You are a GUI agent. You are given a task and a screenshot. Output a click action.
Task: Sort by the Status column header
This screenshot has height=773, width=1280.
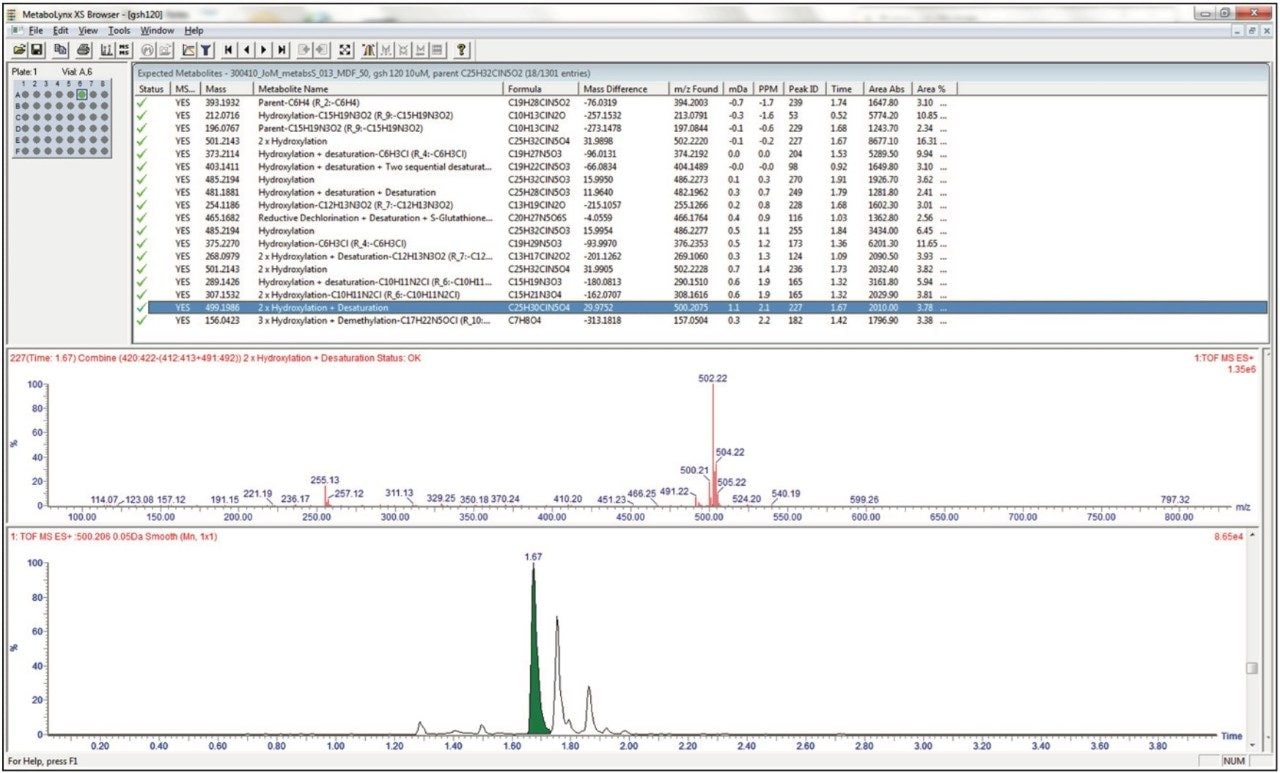point(151,89)
